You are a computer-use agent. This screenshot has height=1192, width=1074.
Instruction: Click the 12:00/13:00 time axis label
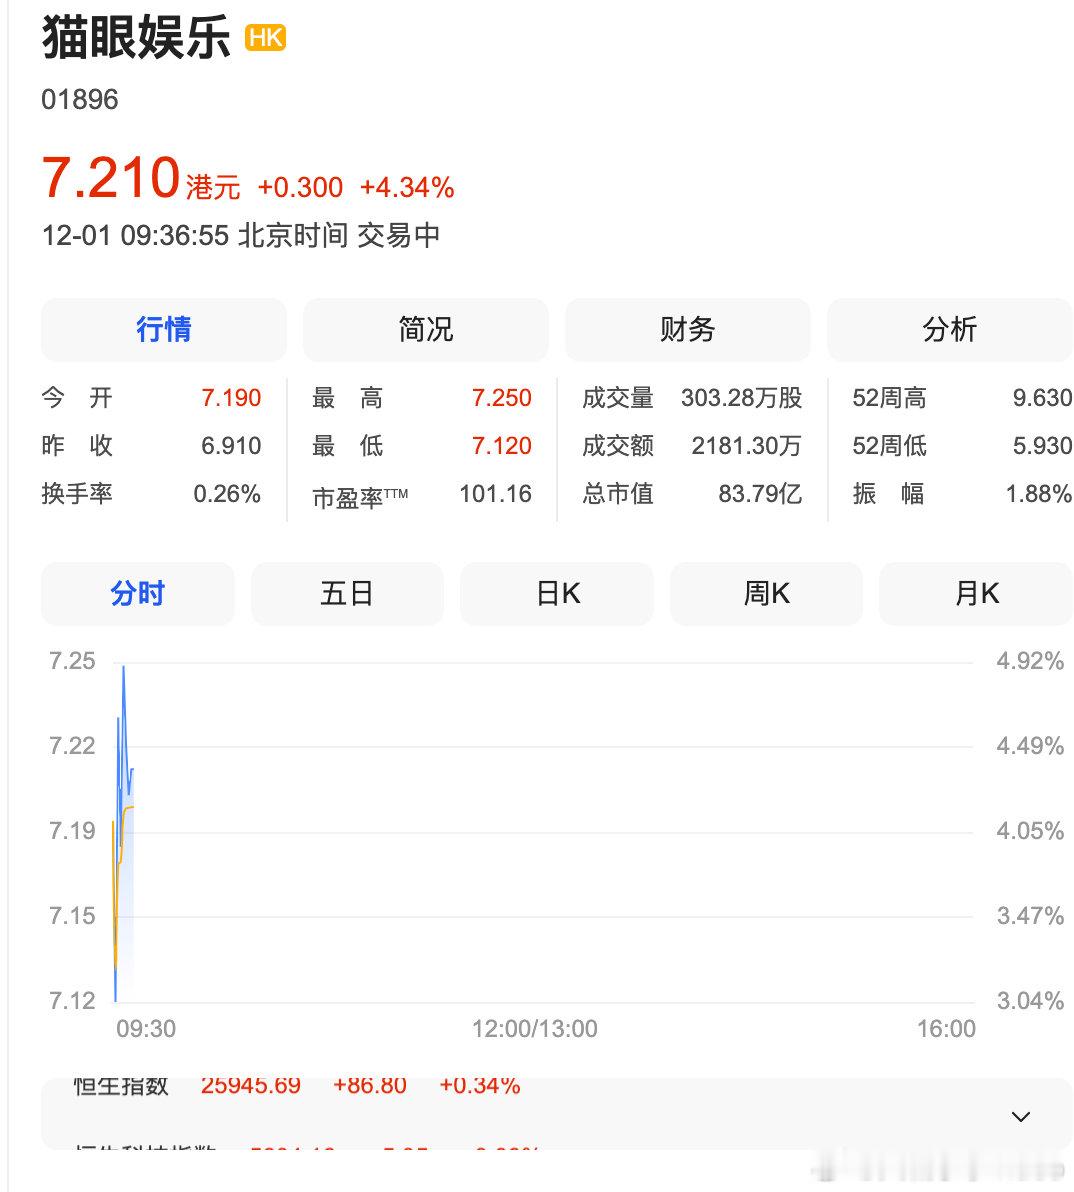[x=535, y=1029]
